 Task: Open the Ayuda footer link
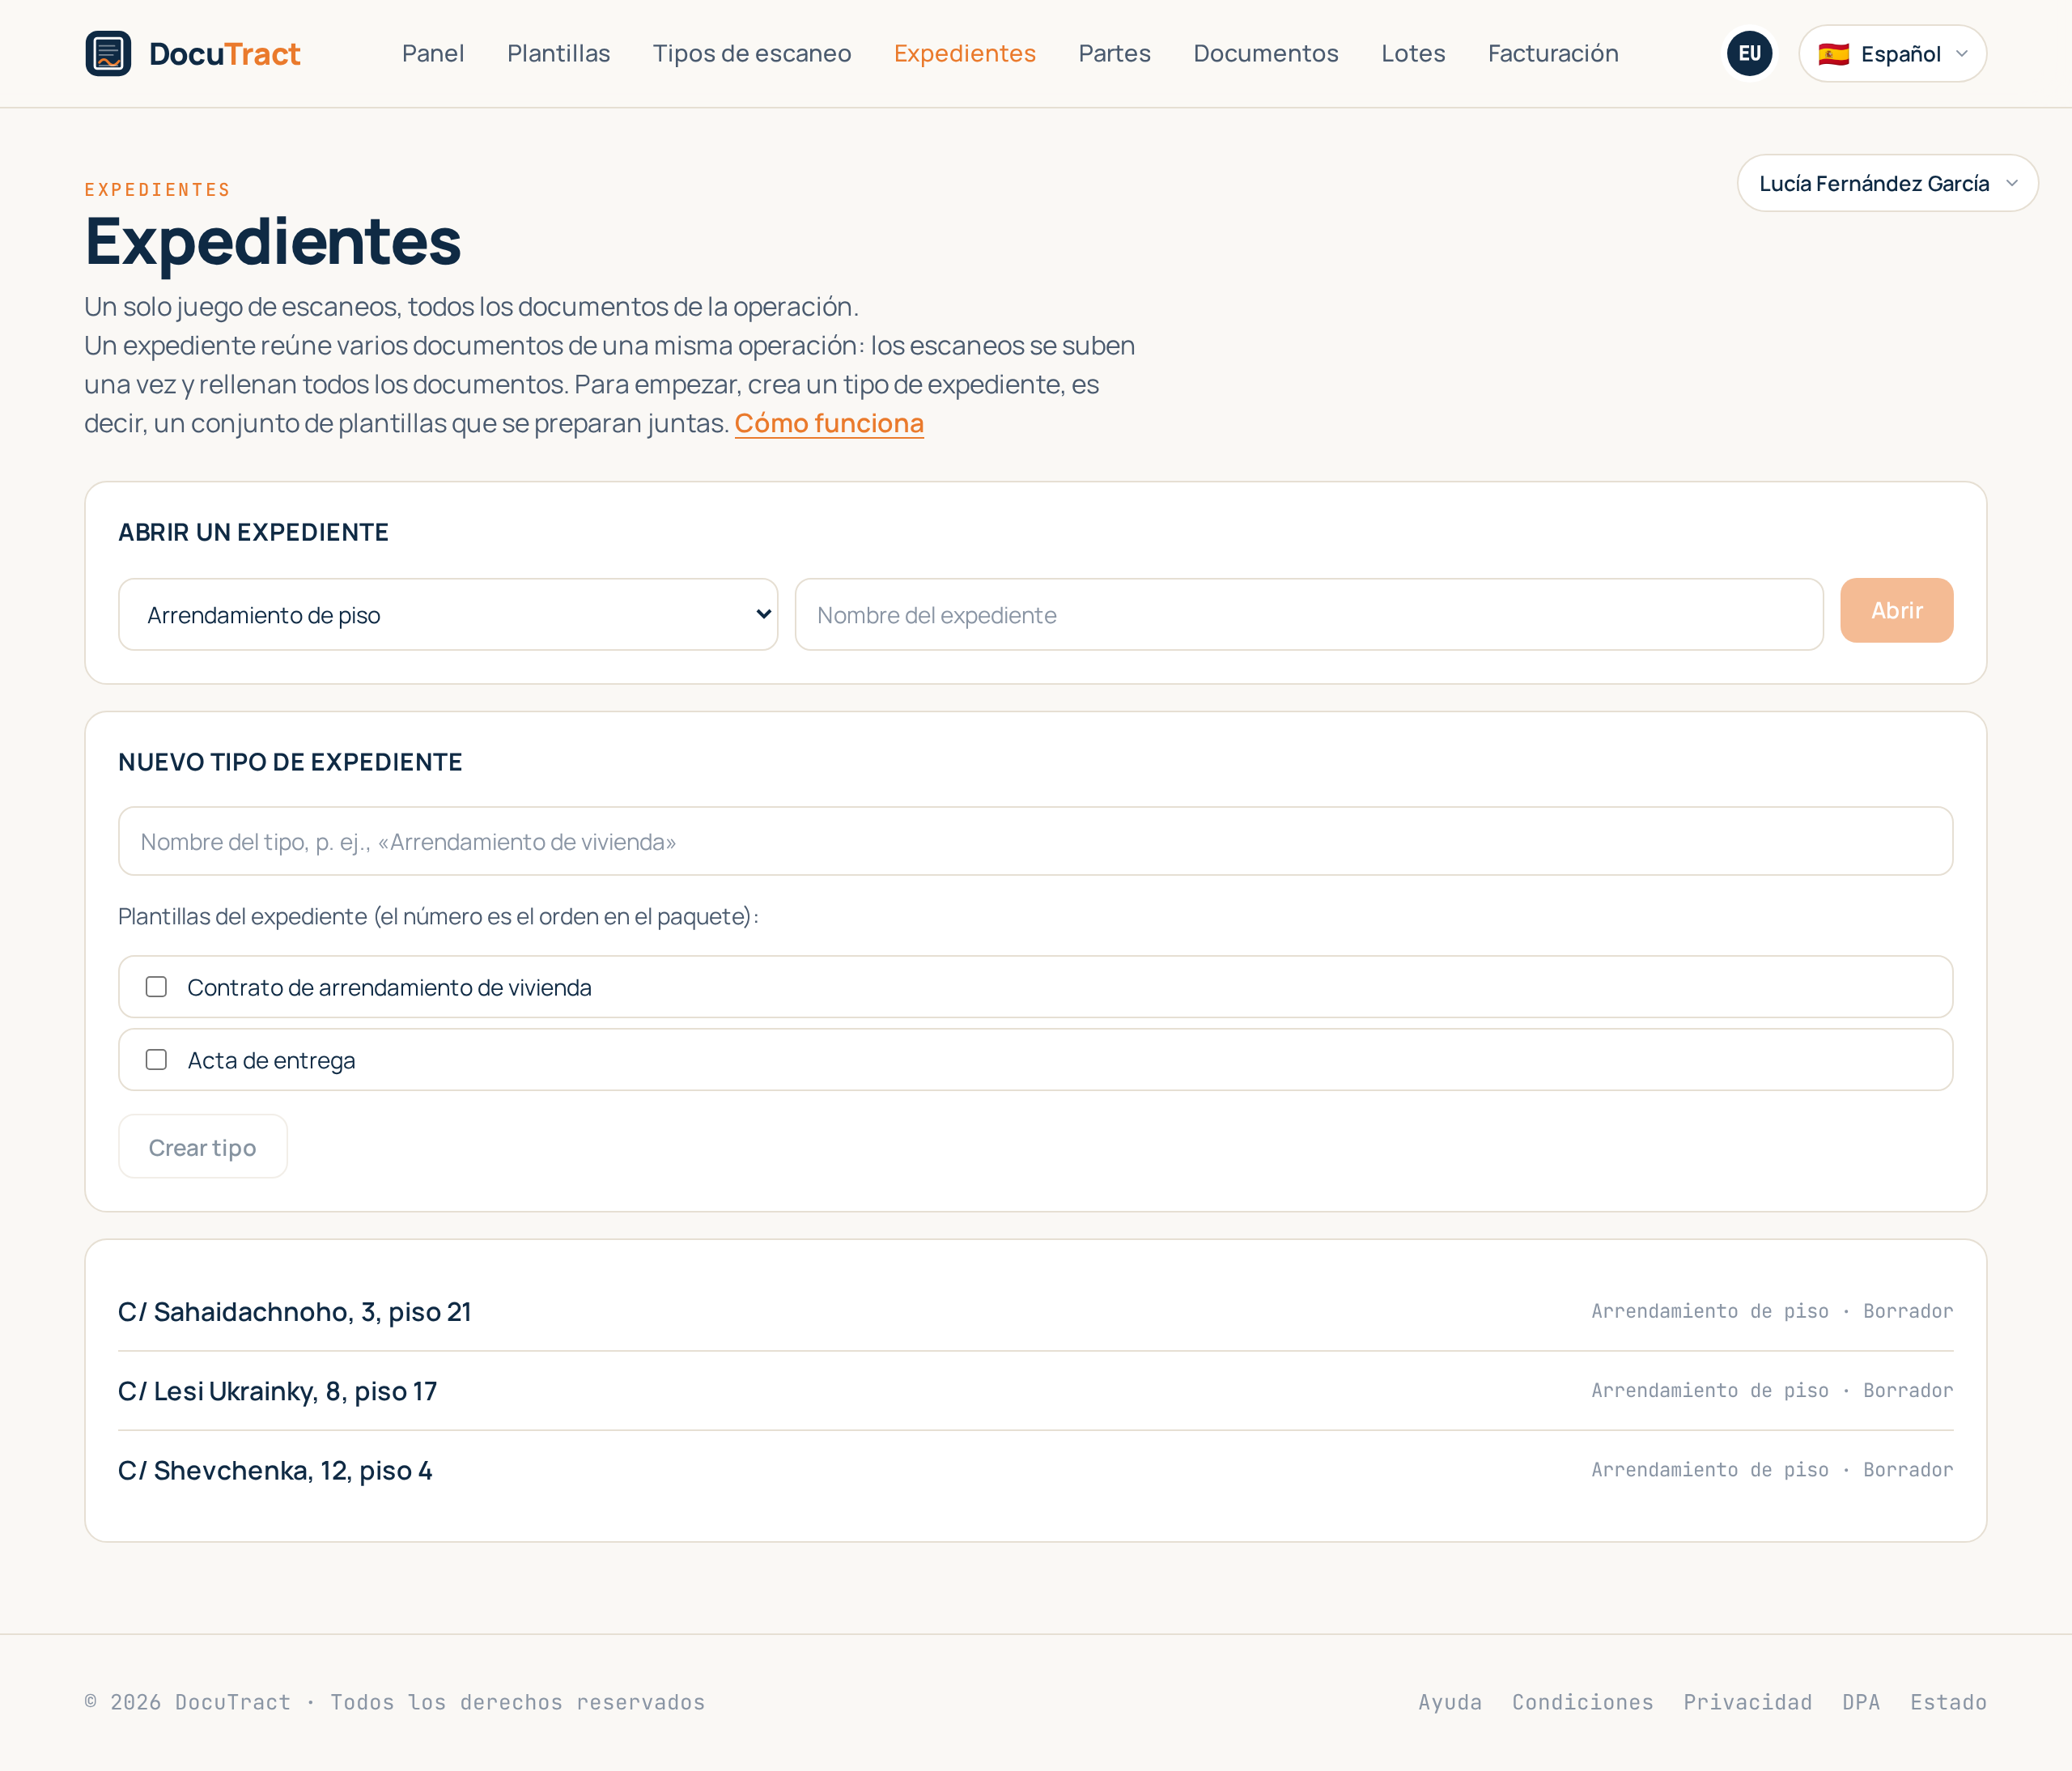[1450, 1702]
